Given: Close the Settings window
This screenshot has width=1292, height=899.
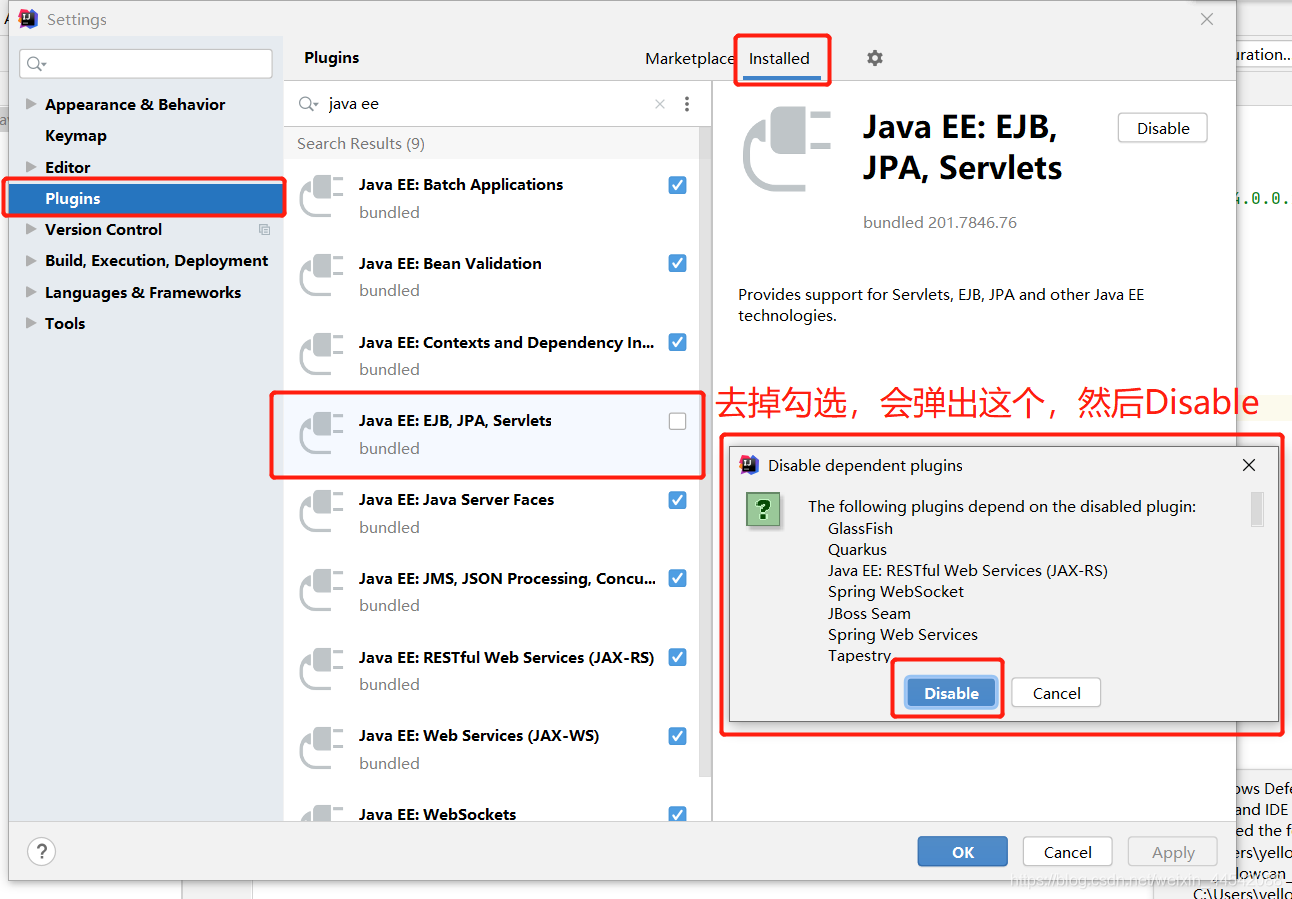Looking at the screenshot, I should pyautogui.click(x=1207, y=19).
